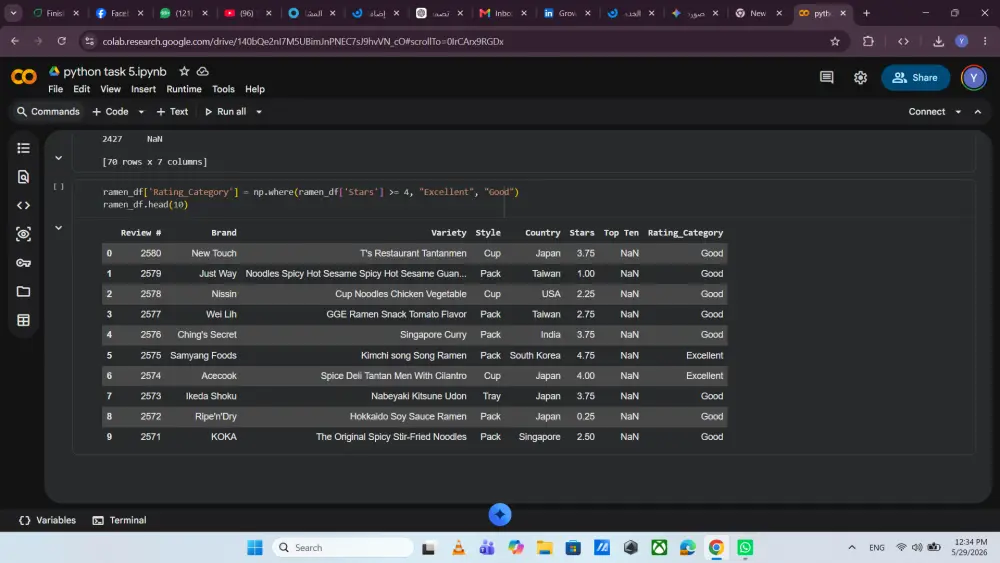This screenshot has width=1000, height=563.
Task: Open the Runtime menu
Action: click(184, 89)
